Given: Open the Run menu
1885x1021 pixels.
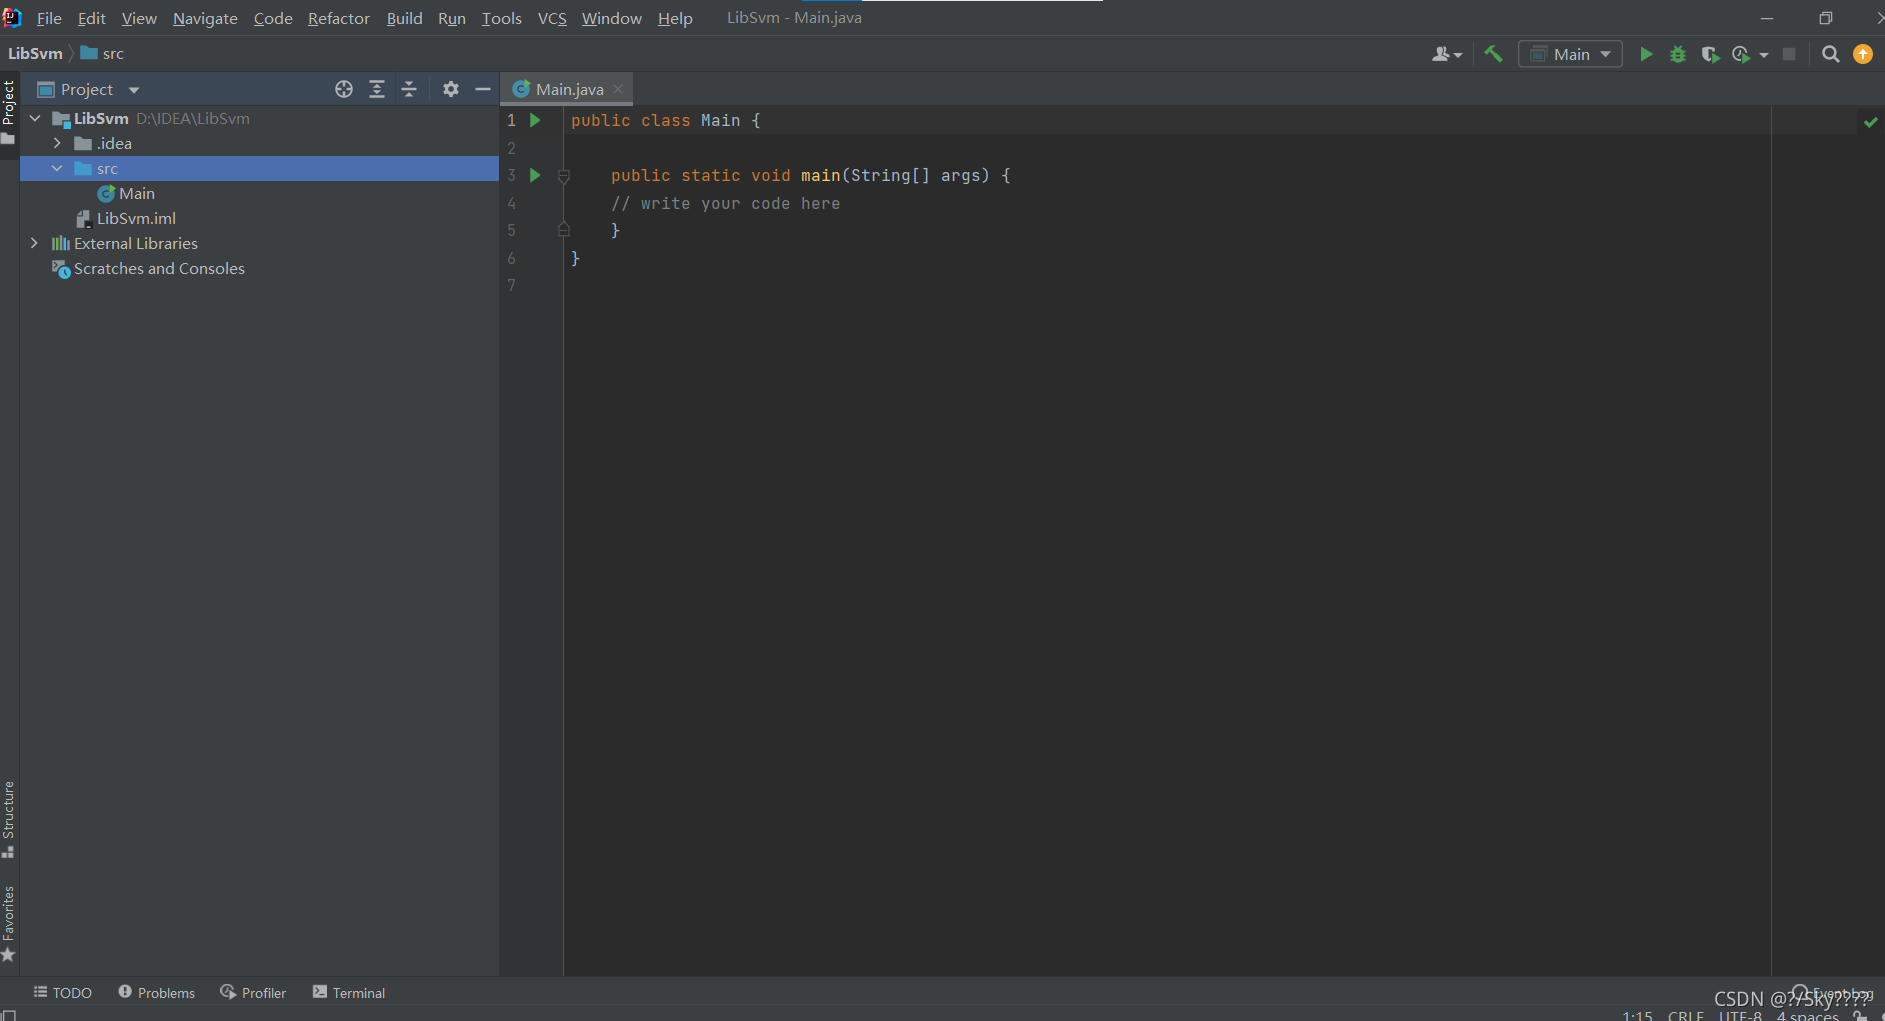Looking at the screenshot, I should click(x=452, y=18).
